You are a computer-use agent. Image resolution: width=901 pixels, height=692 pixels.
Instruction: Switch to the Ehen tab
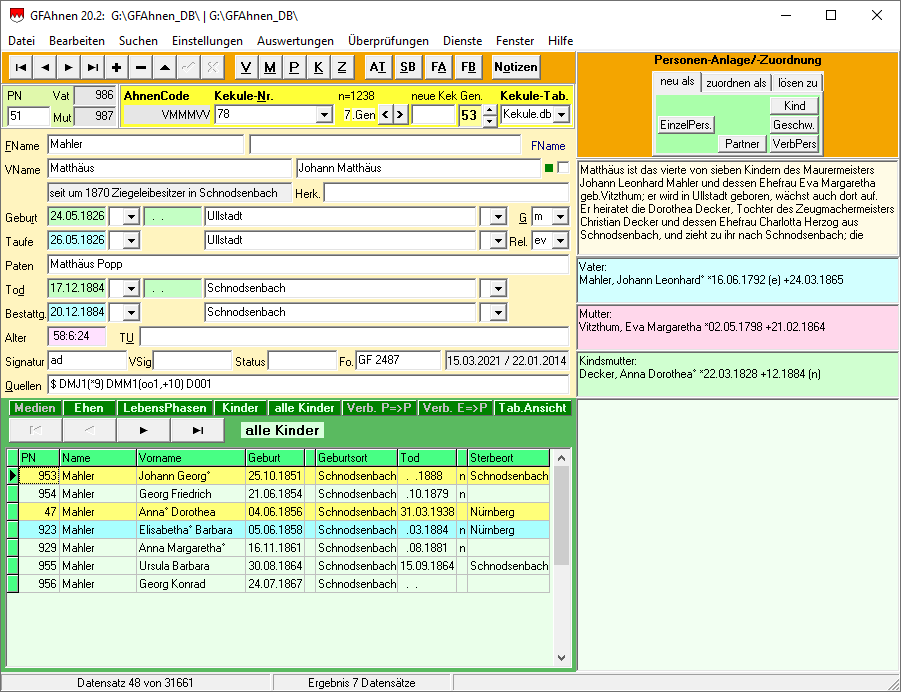(x=88, y=408)
